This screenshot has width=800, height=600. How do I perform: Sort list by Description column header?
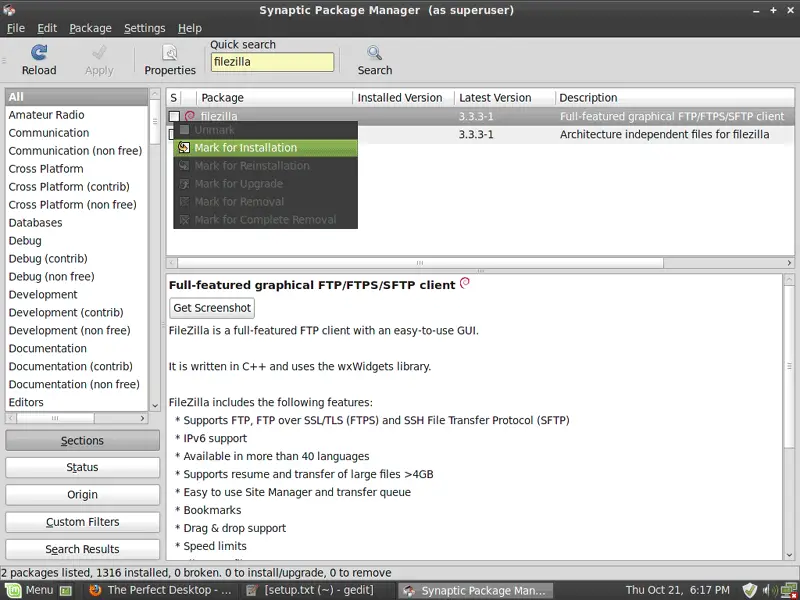pos(588,98)
